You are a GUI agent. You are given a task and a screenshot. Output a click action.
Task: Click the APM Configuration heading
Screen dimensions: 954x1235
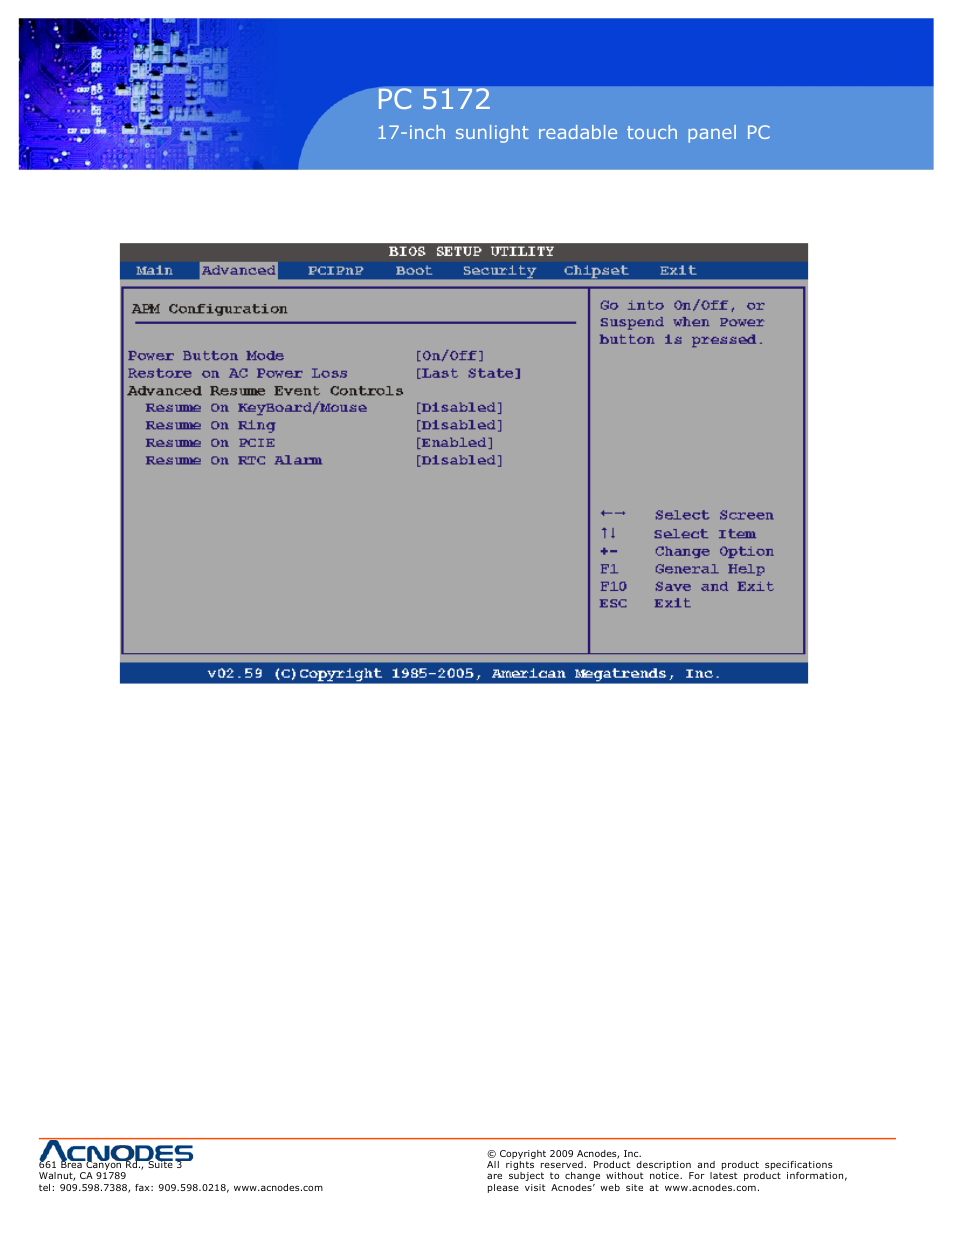coord(209,309)
